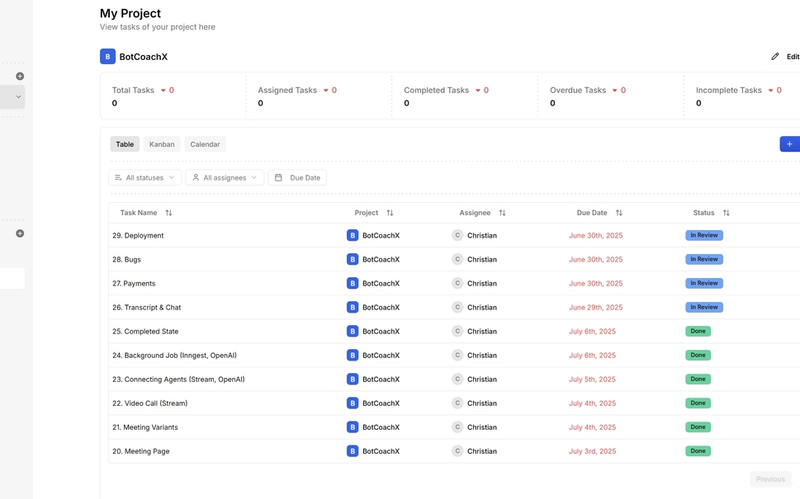Open task 27. Payments
Screen dimensions: 800x499
[134, 284]
